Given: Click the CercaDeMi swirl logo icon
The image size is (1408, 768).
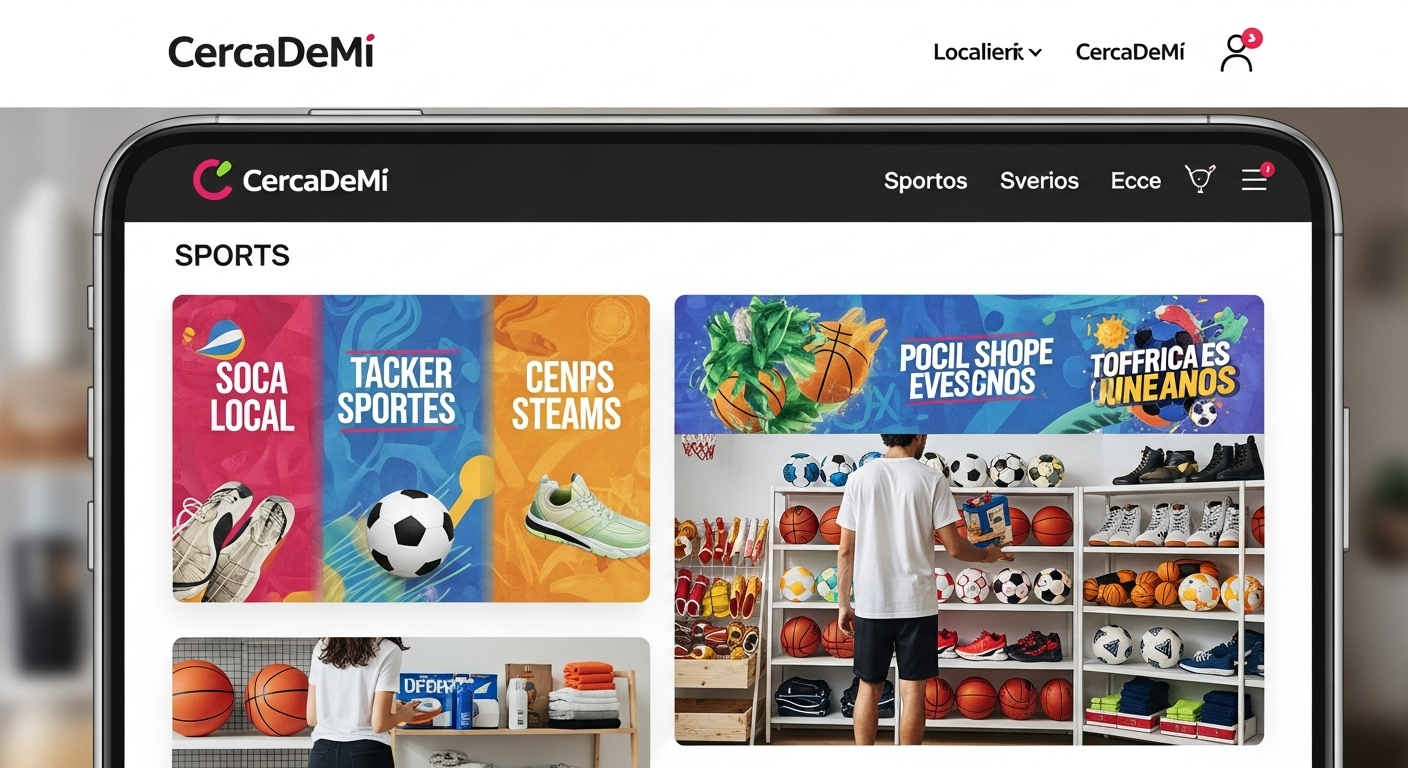Looking at the screenshot, I should [x=212, y=180].
